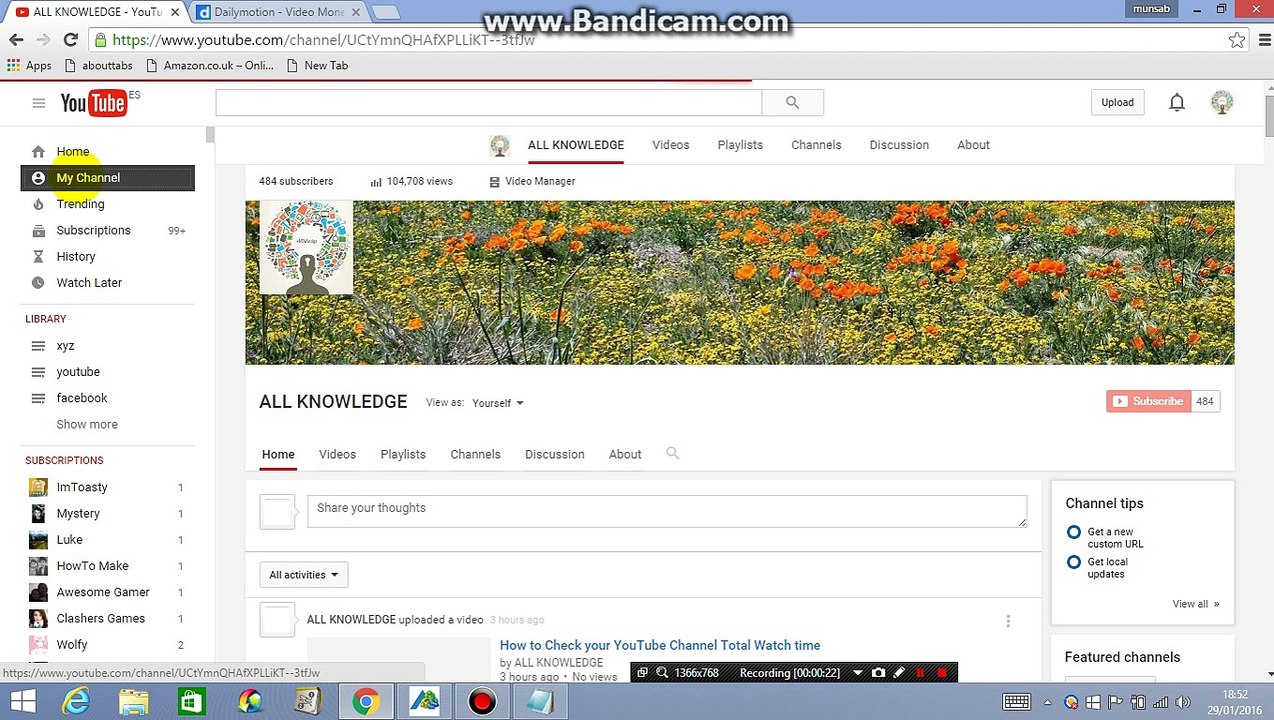Click the Watch Later clock icon
The height and width of the screenshot is (720, 1274).
point(38,283)
